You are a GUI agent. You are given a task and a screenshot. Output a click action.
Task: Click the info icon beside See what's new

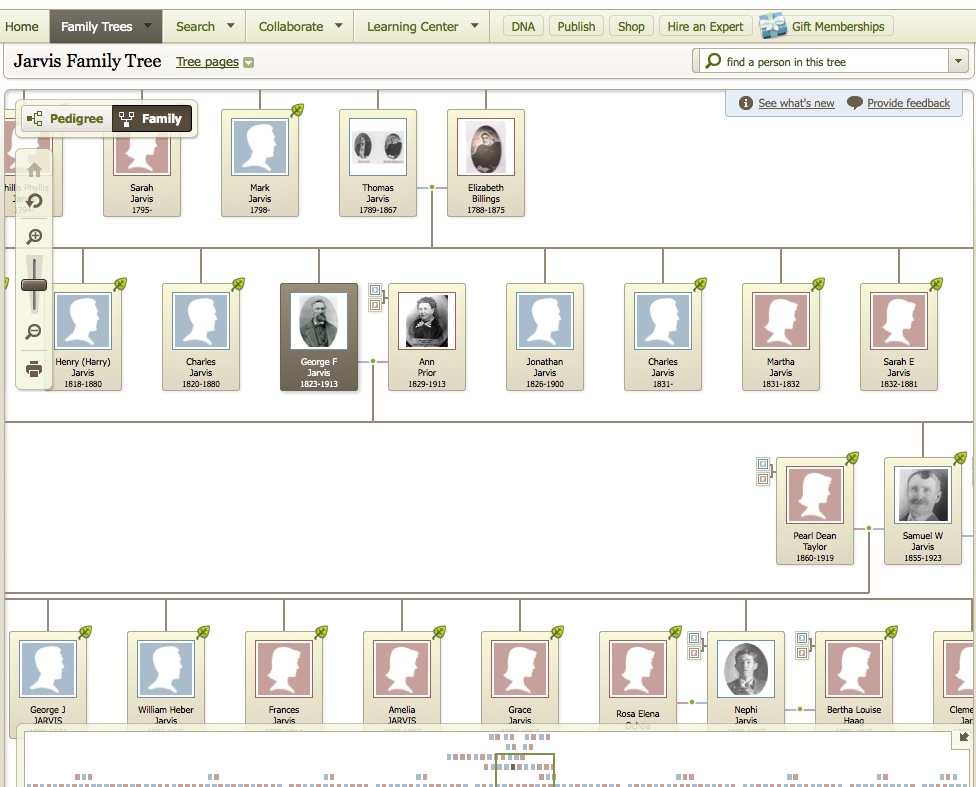click(x=746, y=103)
